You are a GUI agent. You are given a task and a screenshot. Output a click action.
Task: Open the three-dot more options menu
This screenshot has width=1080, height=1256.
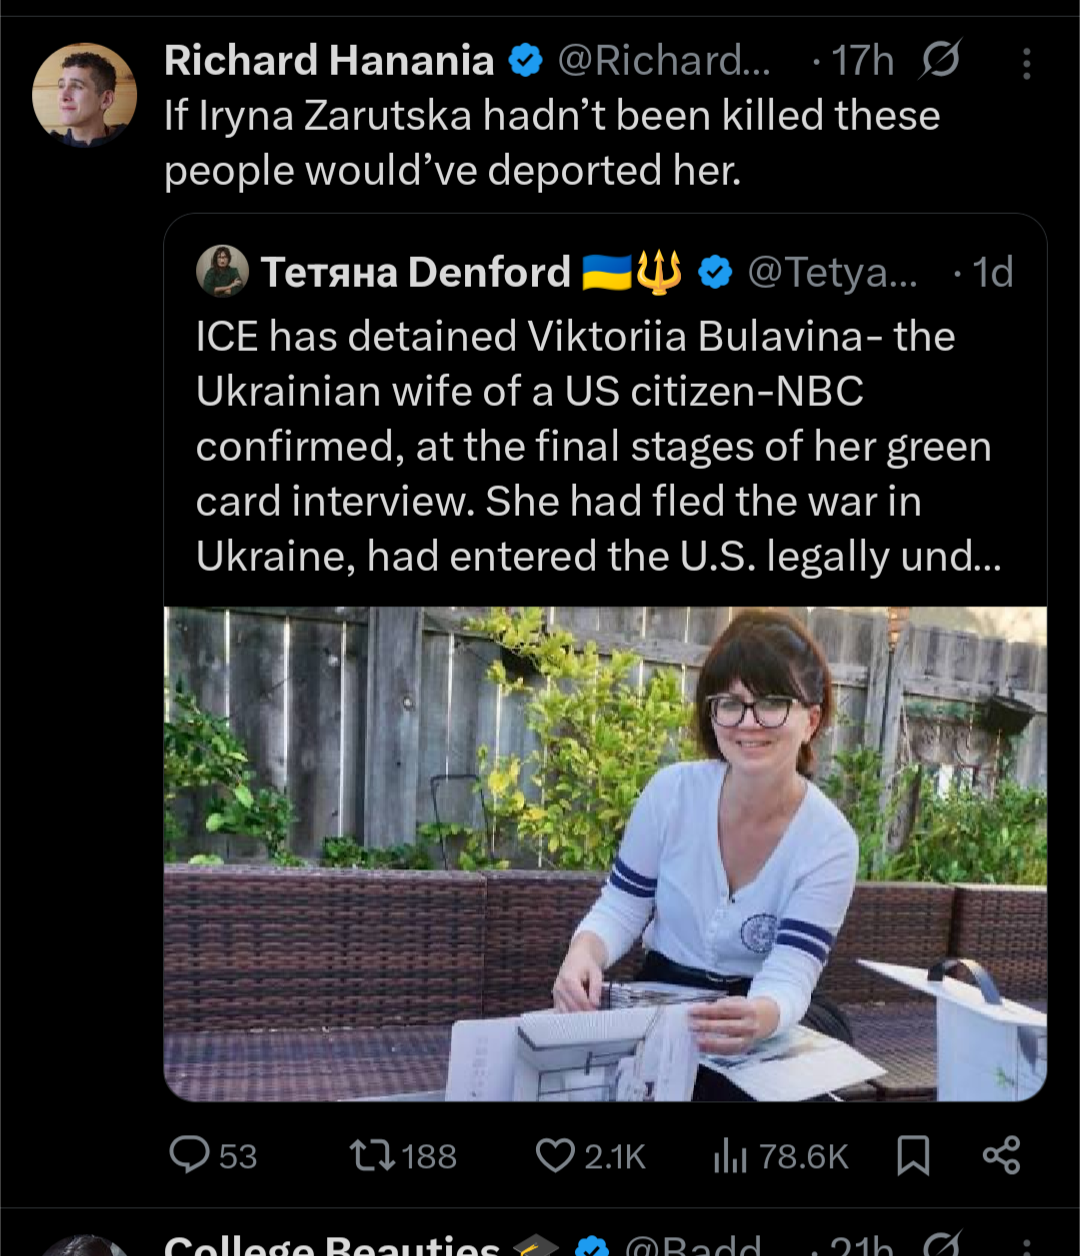click(1026, 64)
